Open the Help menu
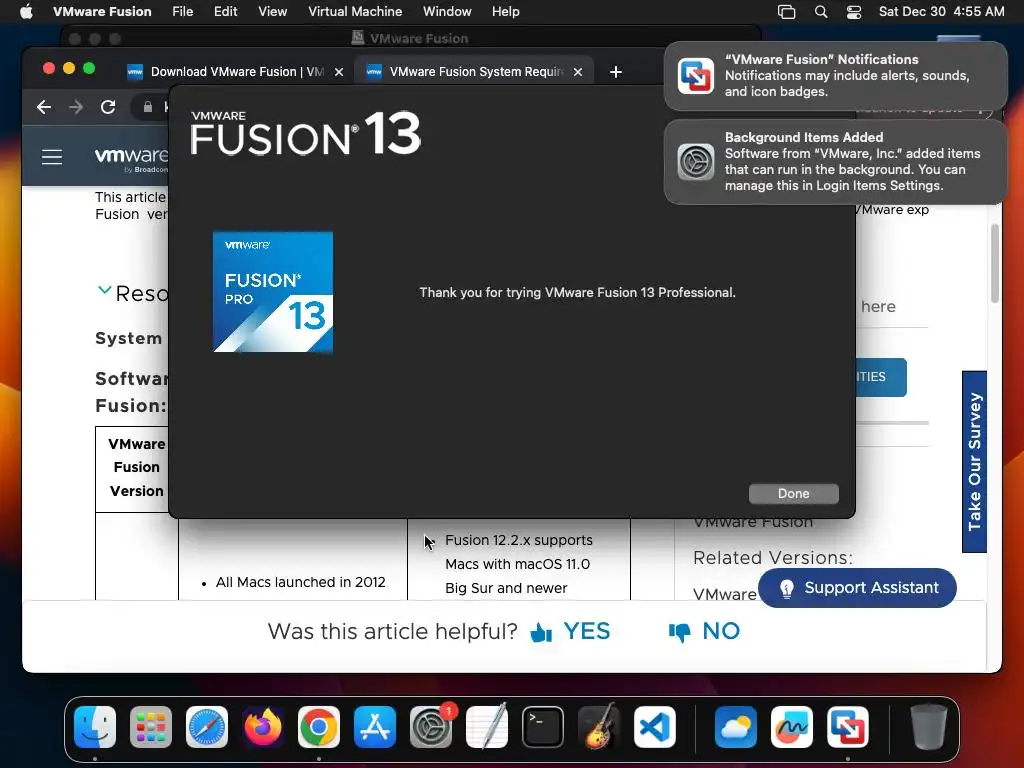 click(505, 12)
